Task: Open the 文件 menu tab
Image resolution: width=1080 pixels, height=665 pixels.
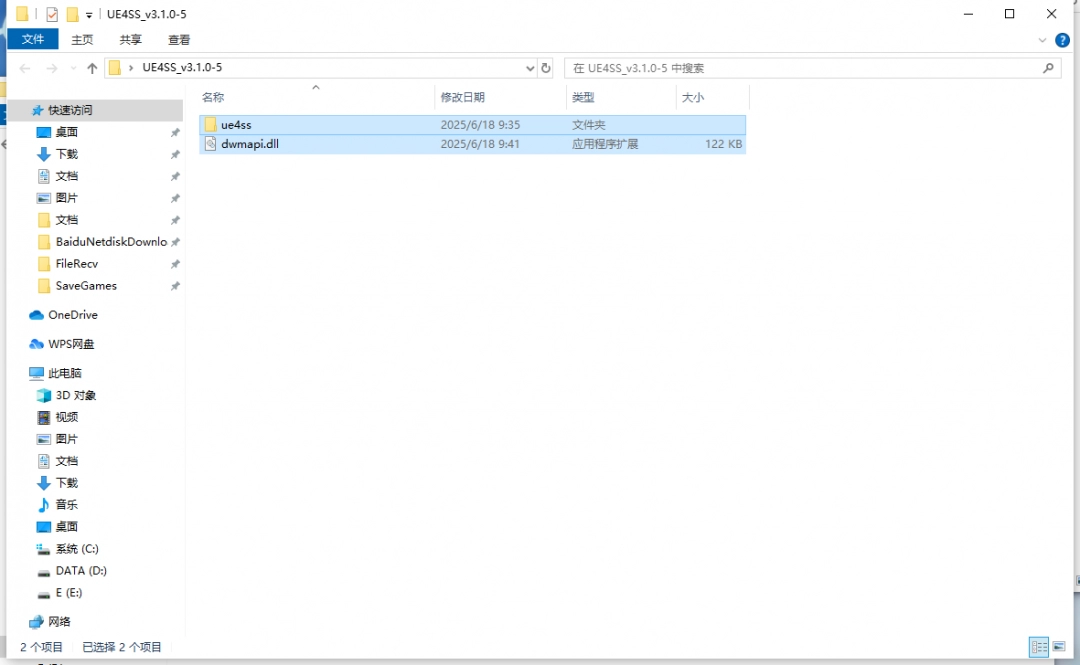Action: tap(33, 40)
